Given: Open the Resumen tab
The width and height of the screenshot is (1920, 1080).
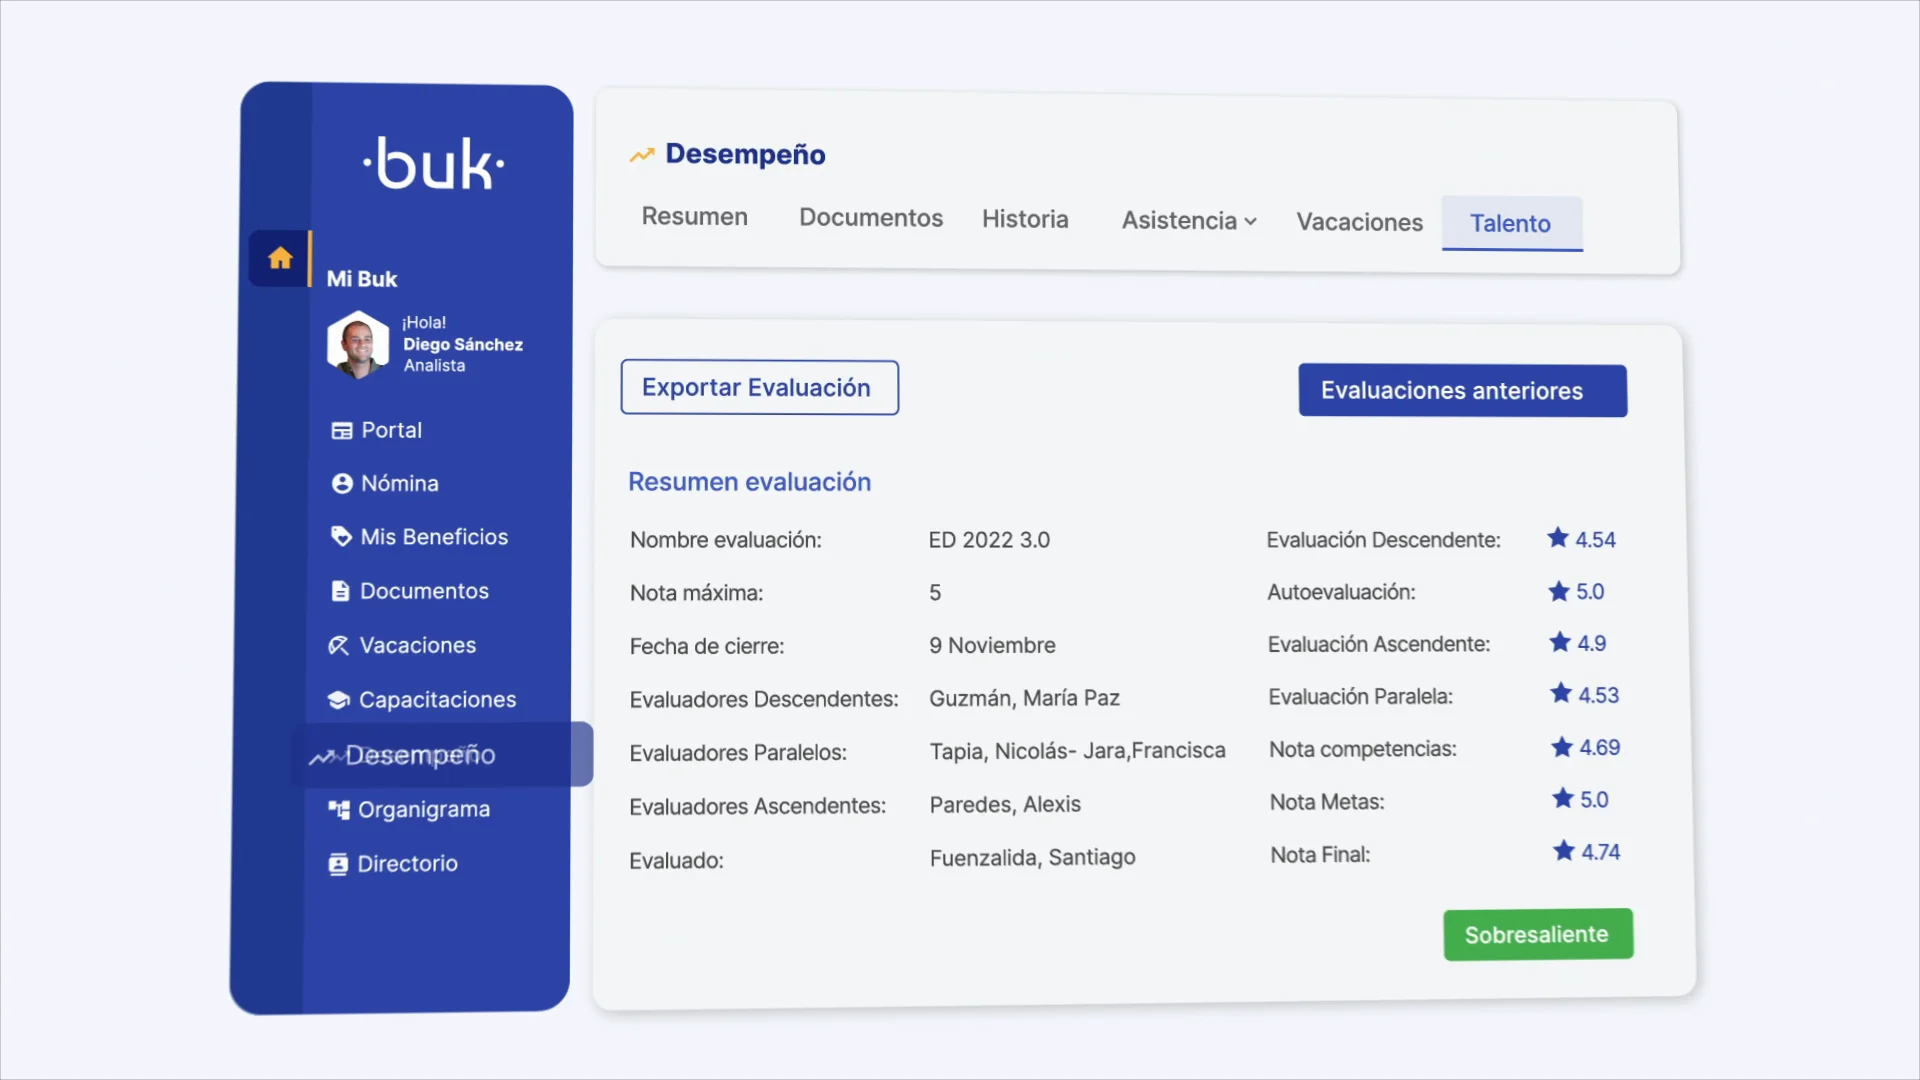Looking at the screenshot, I should pyautogui.click(x=694, y=217).
